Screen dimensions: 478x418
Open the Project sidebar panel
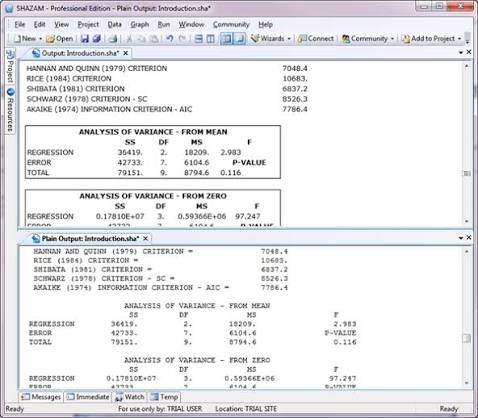pyautogui.click(x=10, y=67)
